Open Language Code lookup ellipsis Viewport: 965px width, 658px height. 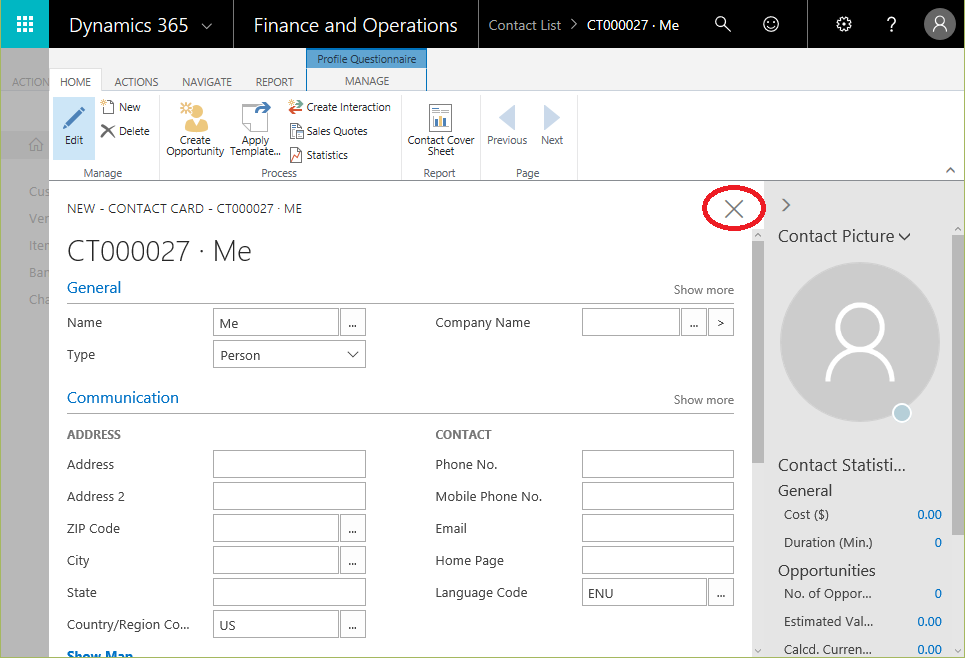pyautogui.click(x=721, y=592)
